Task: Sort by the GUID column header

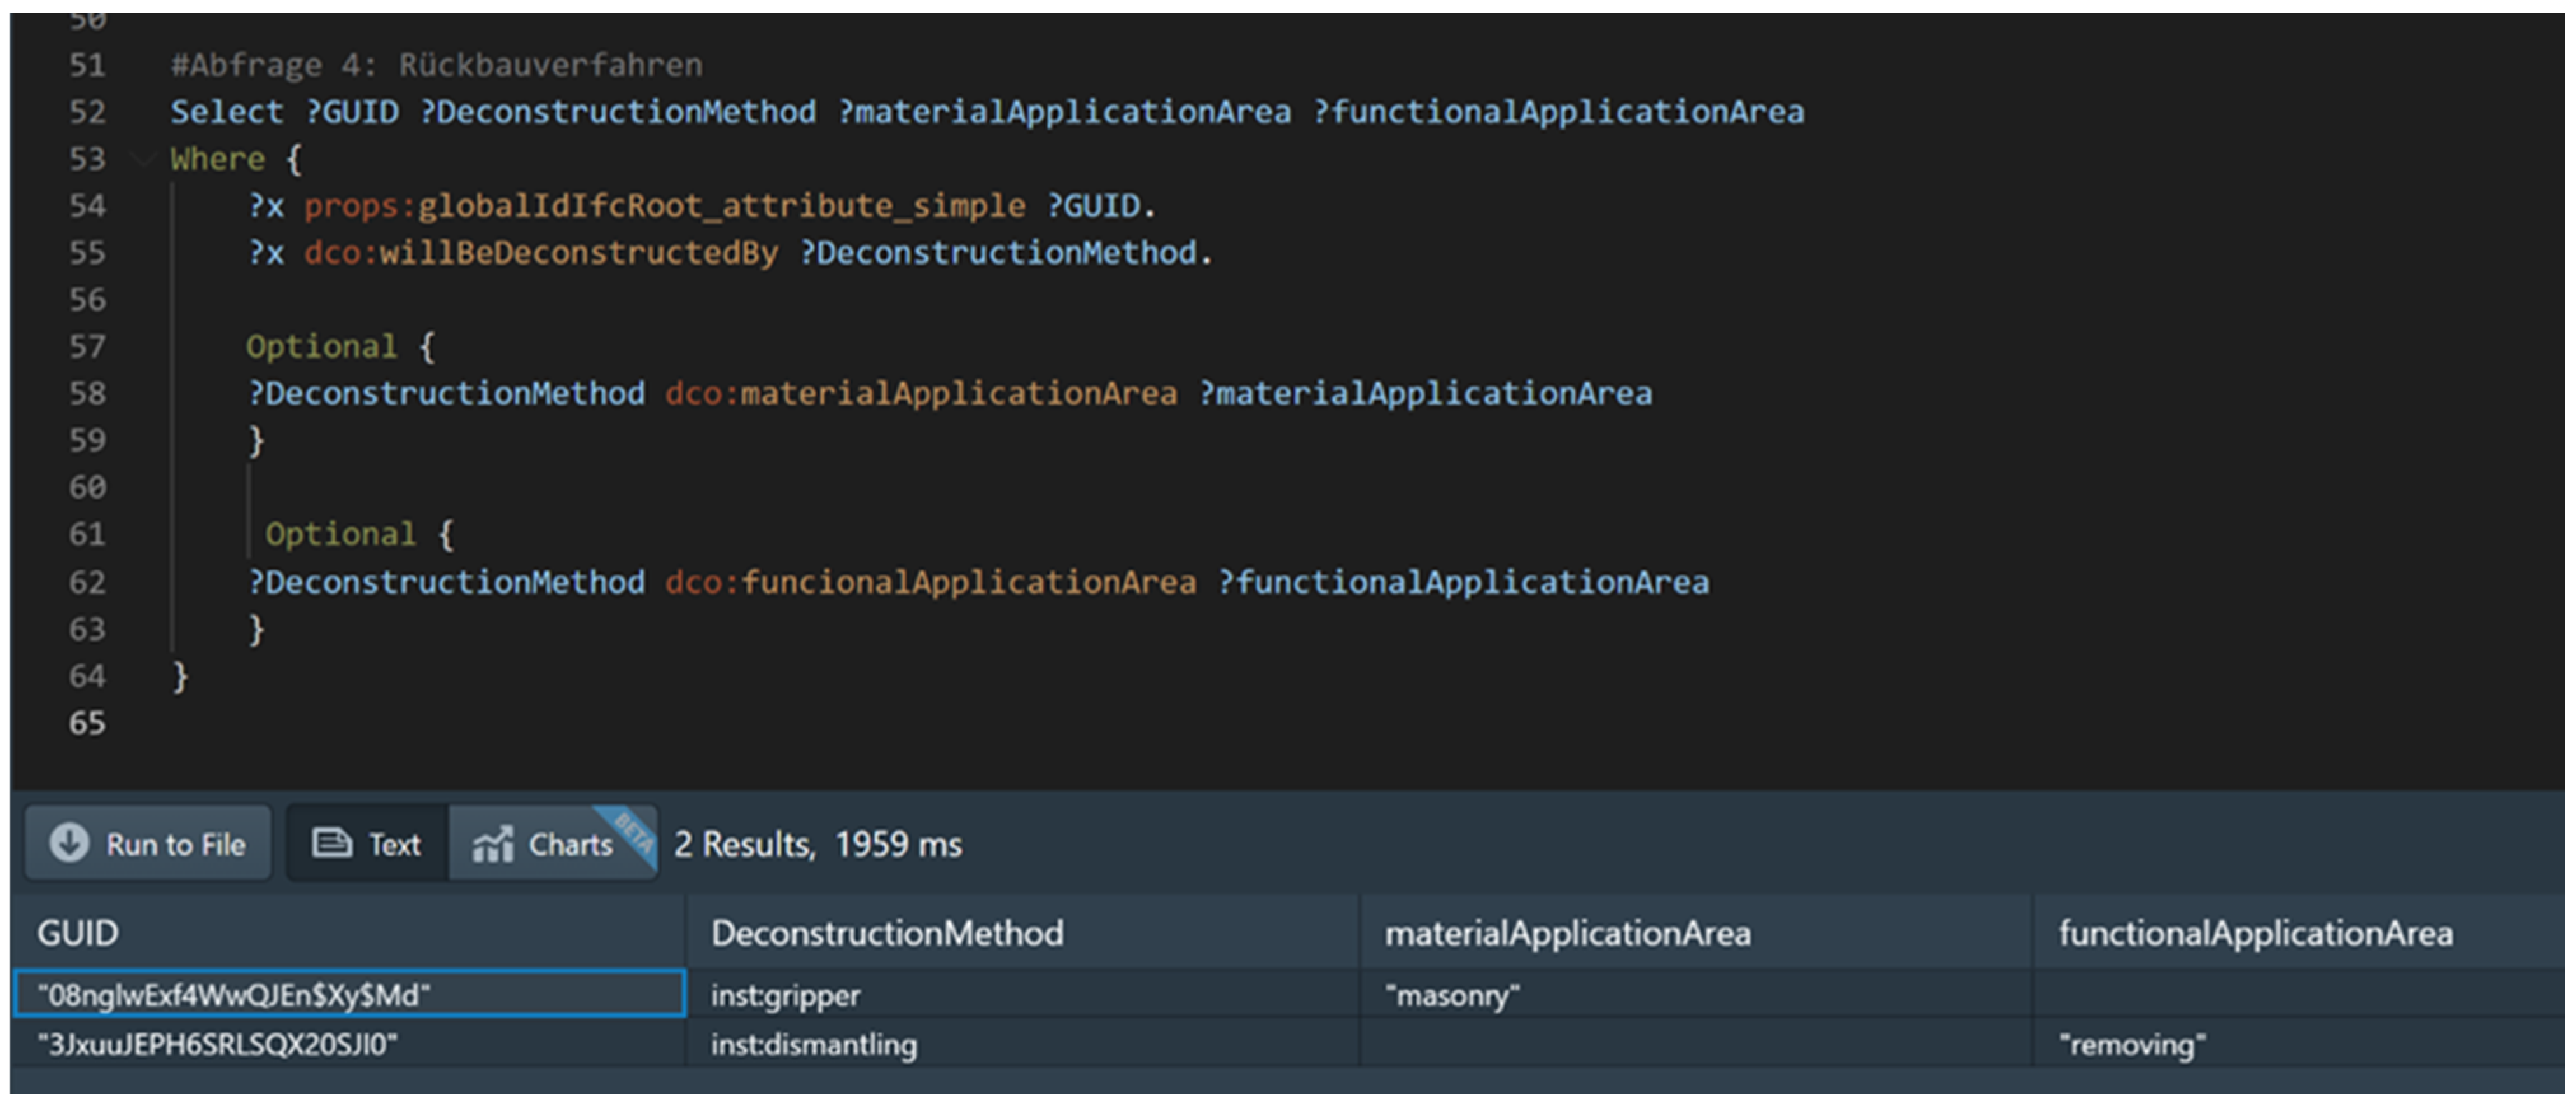Action: pos(78,933)
